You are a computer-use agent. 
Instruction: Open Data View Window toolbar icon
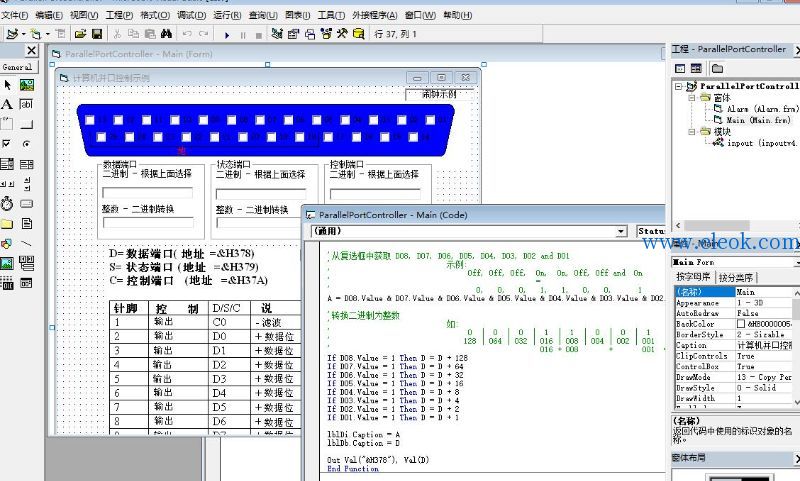(359, 34)
